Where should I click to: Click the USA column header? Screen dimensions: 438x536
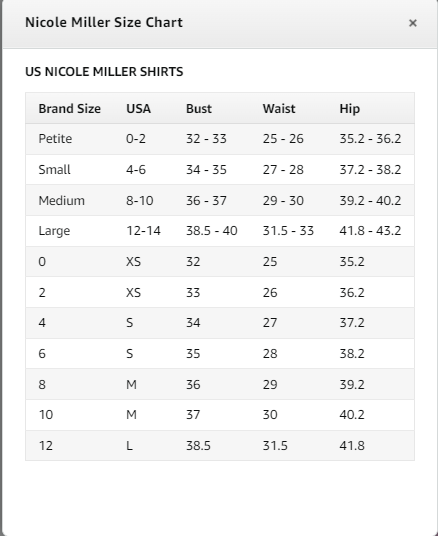[138, 109]
